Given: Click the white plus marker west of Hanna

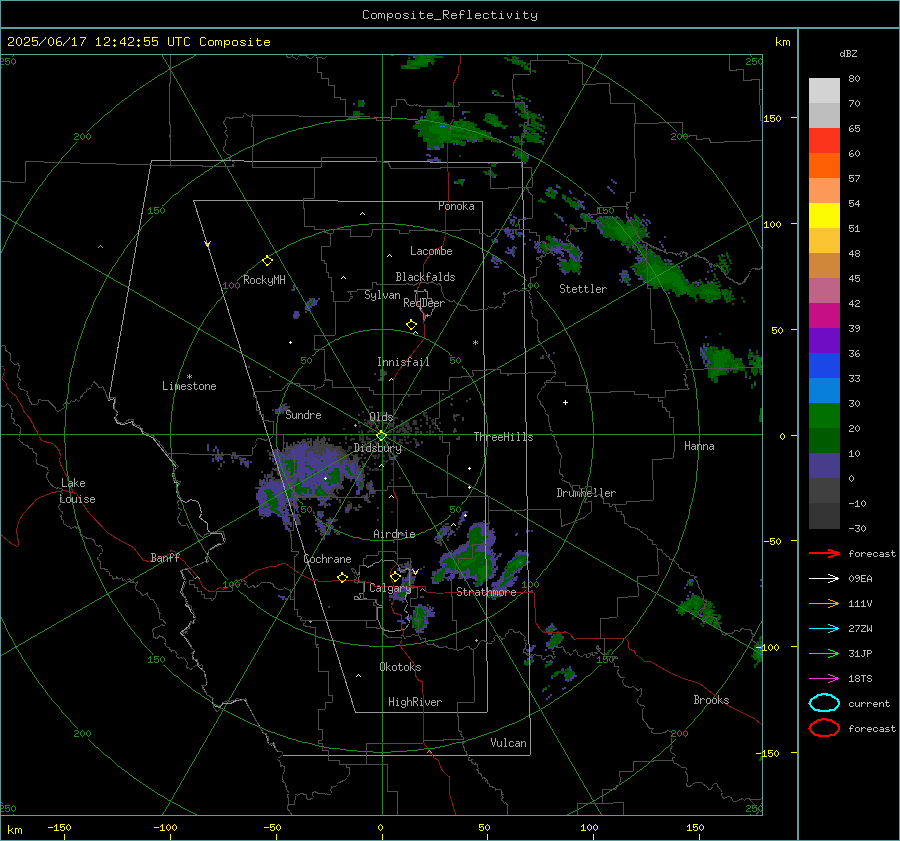Looking at the screenshot, I should 565,402.
